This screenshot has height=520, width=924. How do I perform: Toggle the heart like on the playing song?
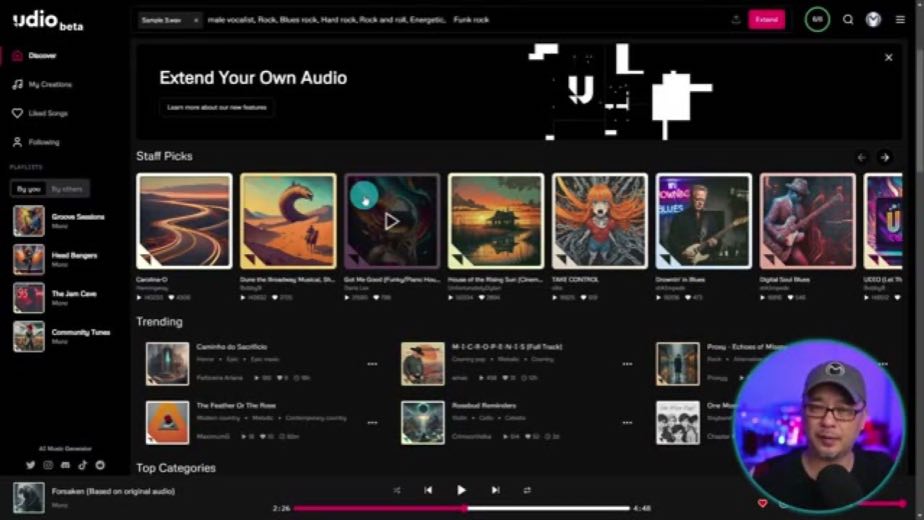tap(763, 503)
